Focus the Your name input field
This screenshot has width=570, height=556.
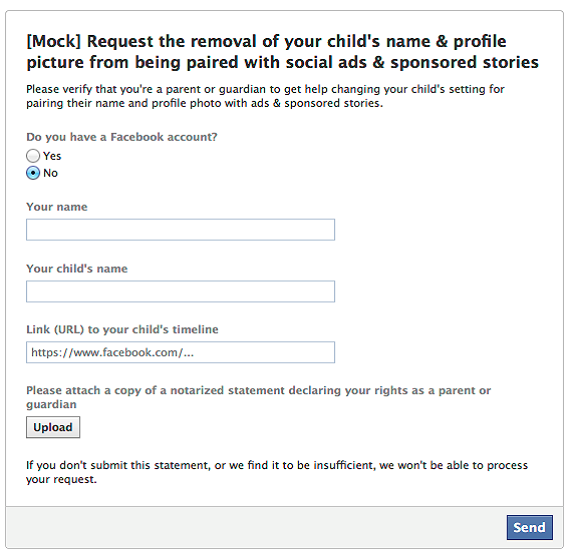(x=180, y=229)
